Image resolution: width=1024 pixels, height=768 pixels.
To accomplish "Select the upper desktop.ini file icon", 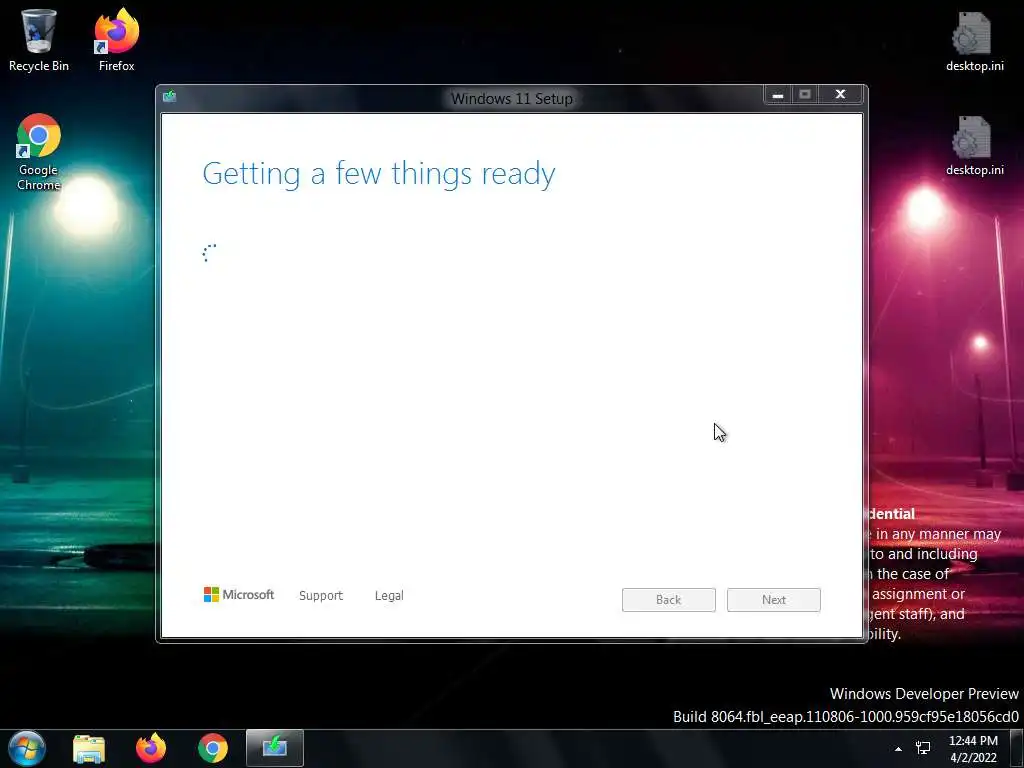I will pyautogui.click(x=974, y=40).
